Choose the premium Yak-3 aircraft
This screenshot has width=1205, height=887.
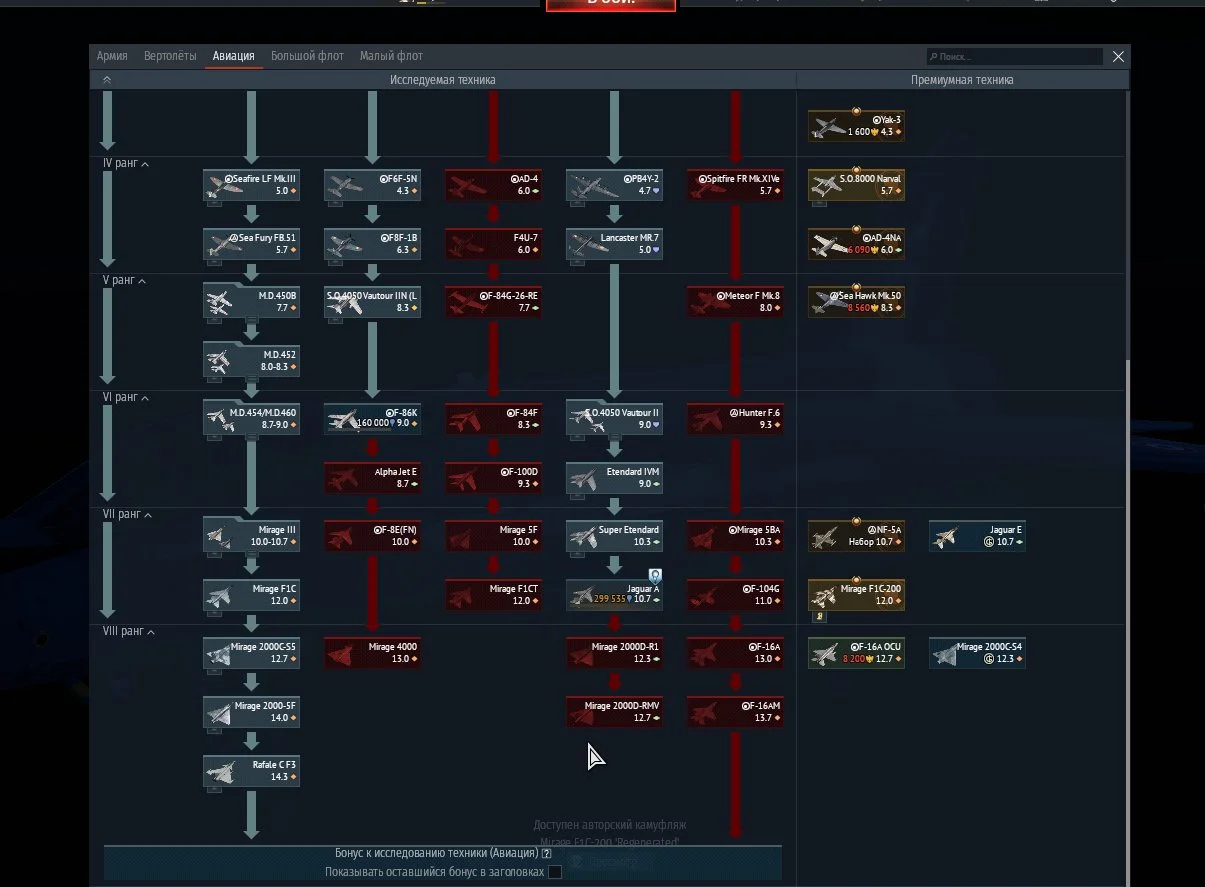pos(856,126)
